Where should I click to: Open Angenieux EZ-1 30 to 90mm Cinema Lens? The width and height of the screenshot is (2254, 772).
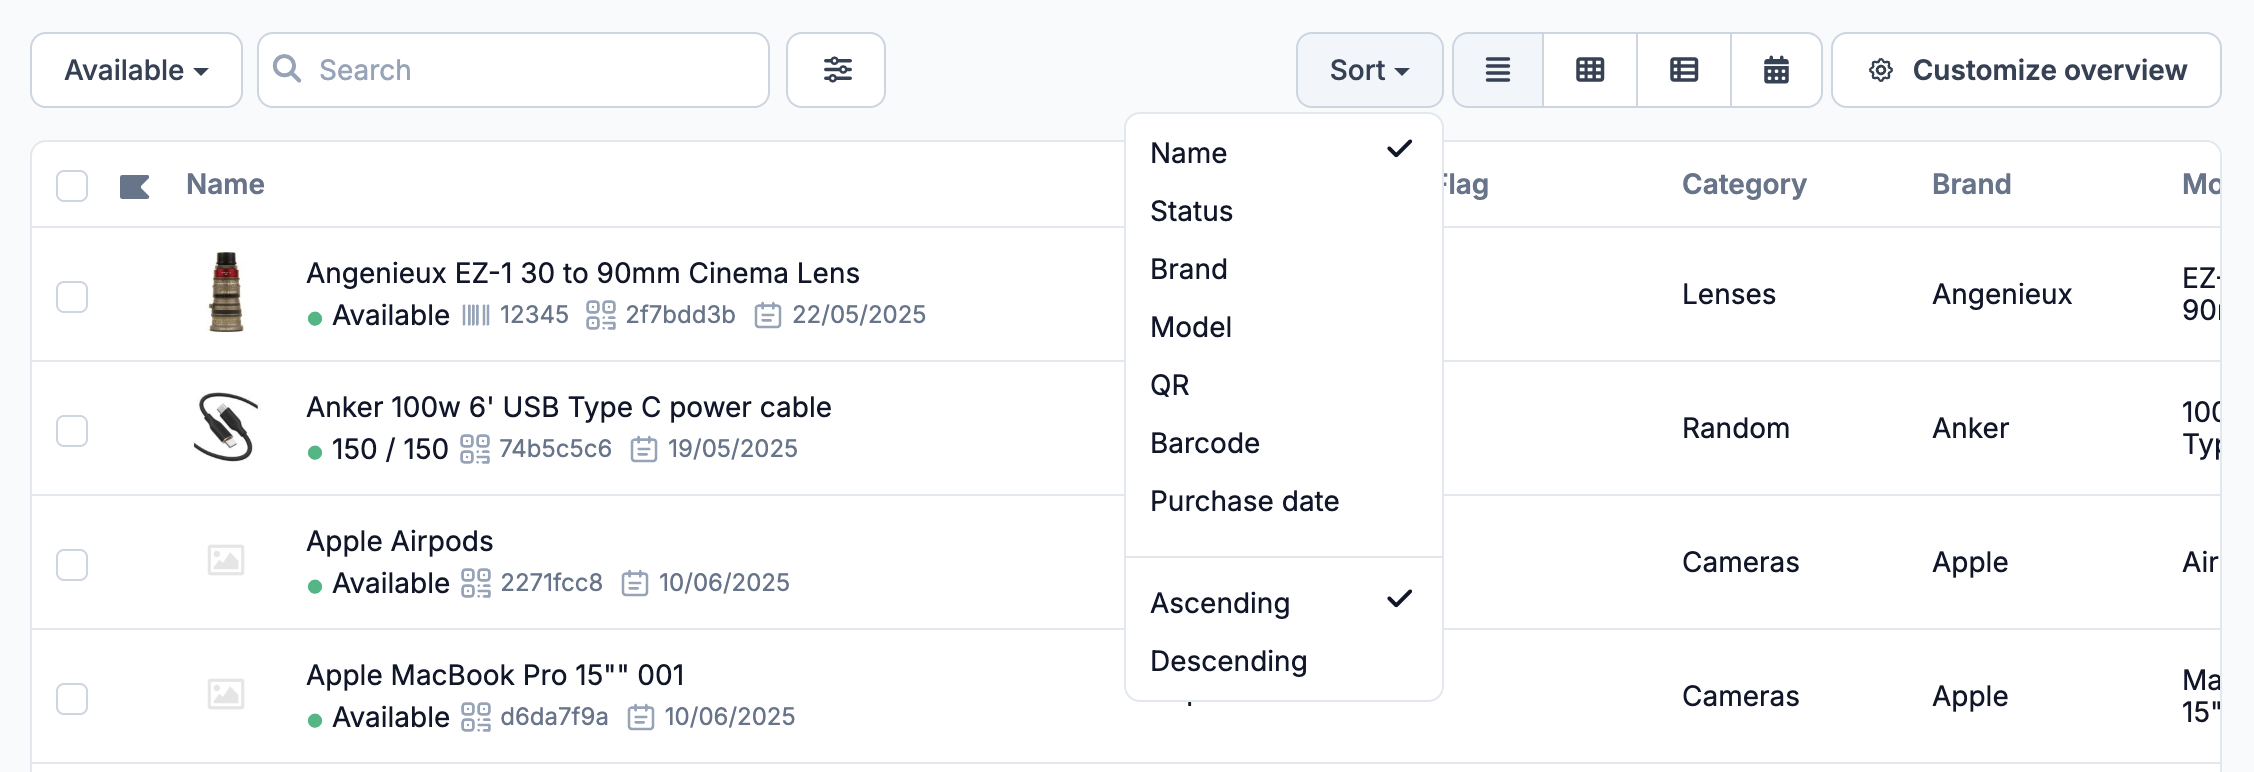click(583, 273)
